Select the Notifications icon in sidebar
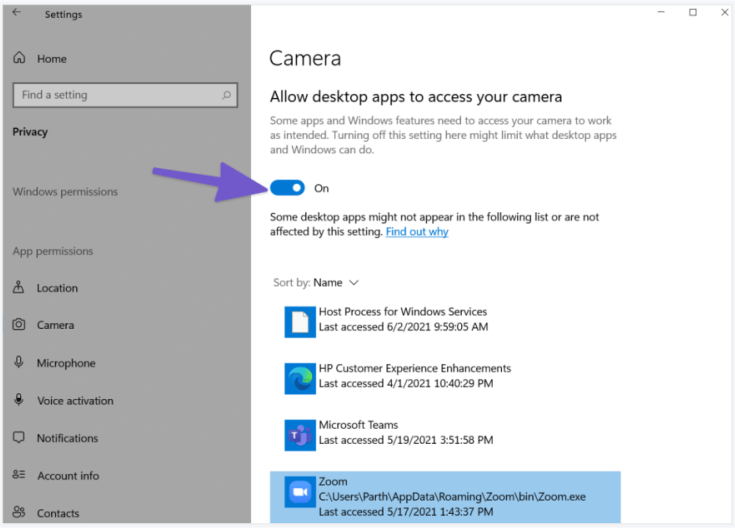 pyautogui.click(x=19, y=437)
